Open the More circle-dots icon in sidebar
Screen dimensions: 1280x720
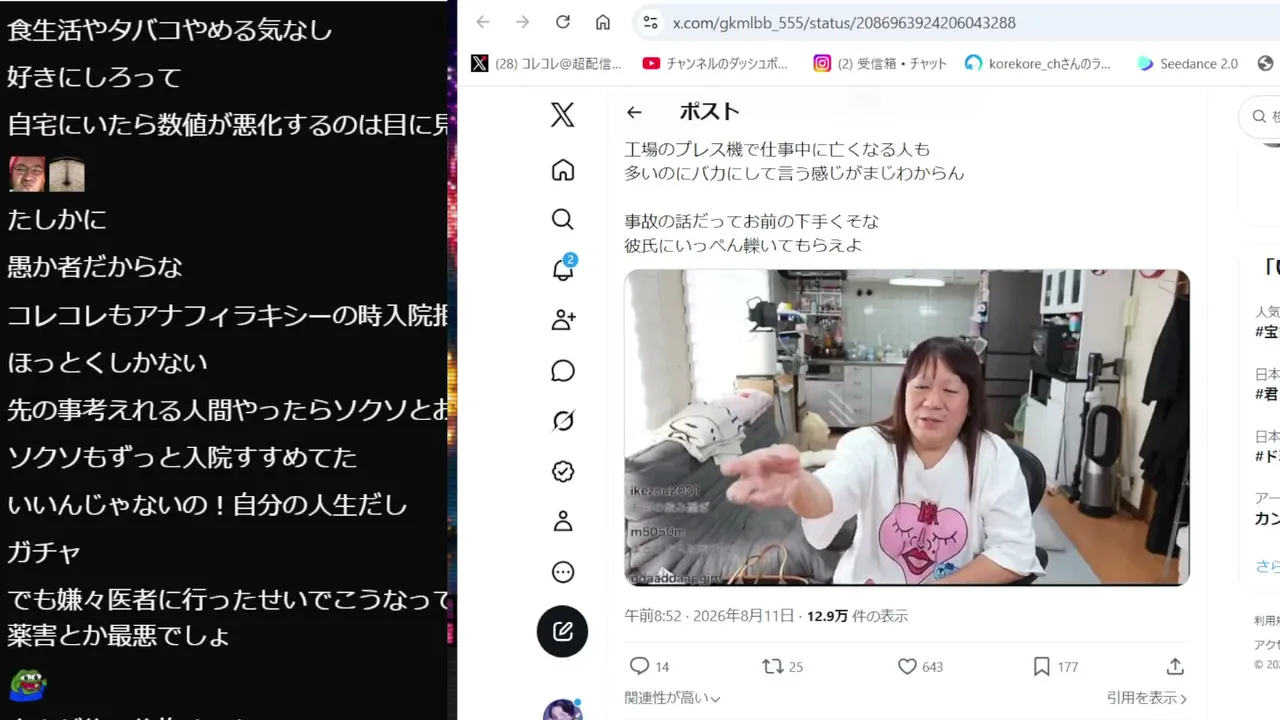pos(563,572)
